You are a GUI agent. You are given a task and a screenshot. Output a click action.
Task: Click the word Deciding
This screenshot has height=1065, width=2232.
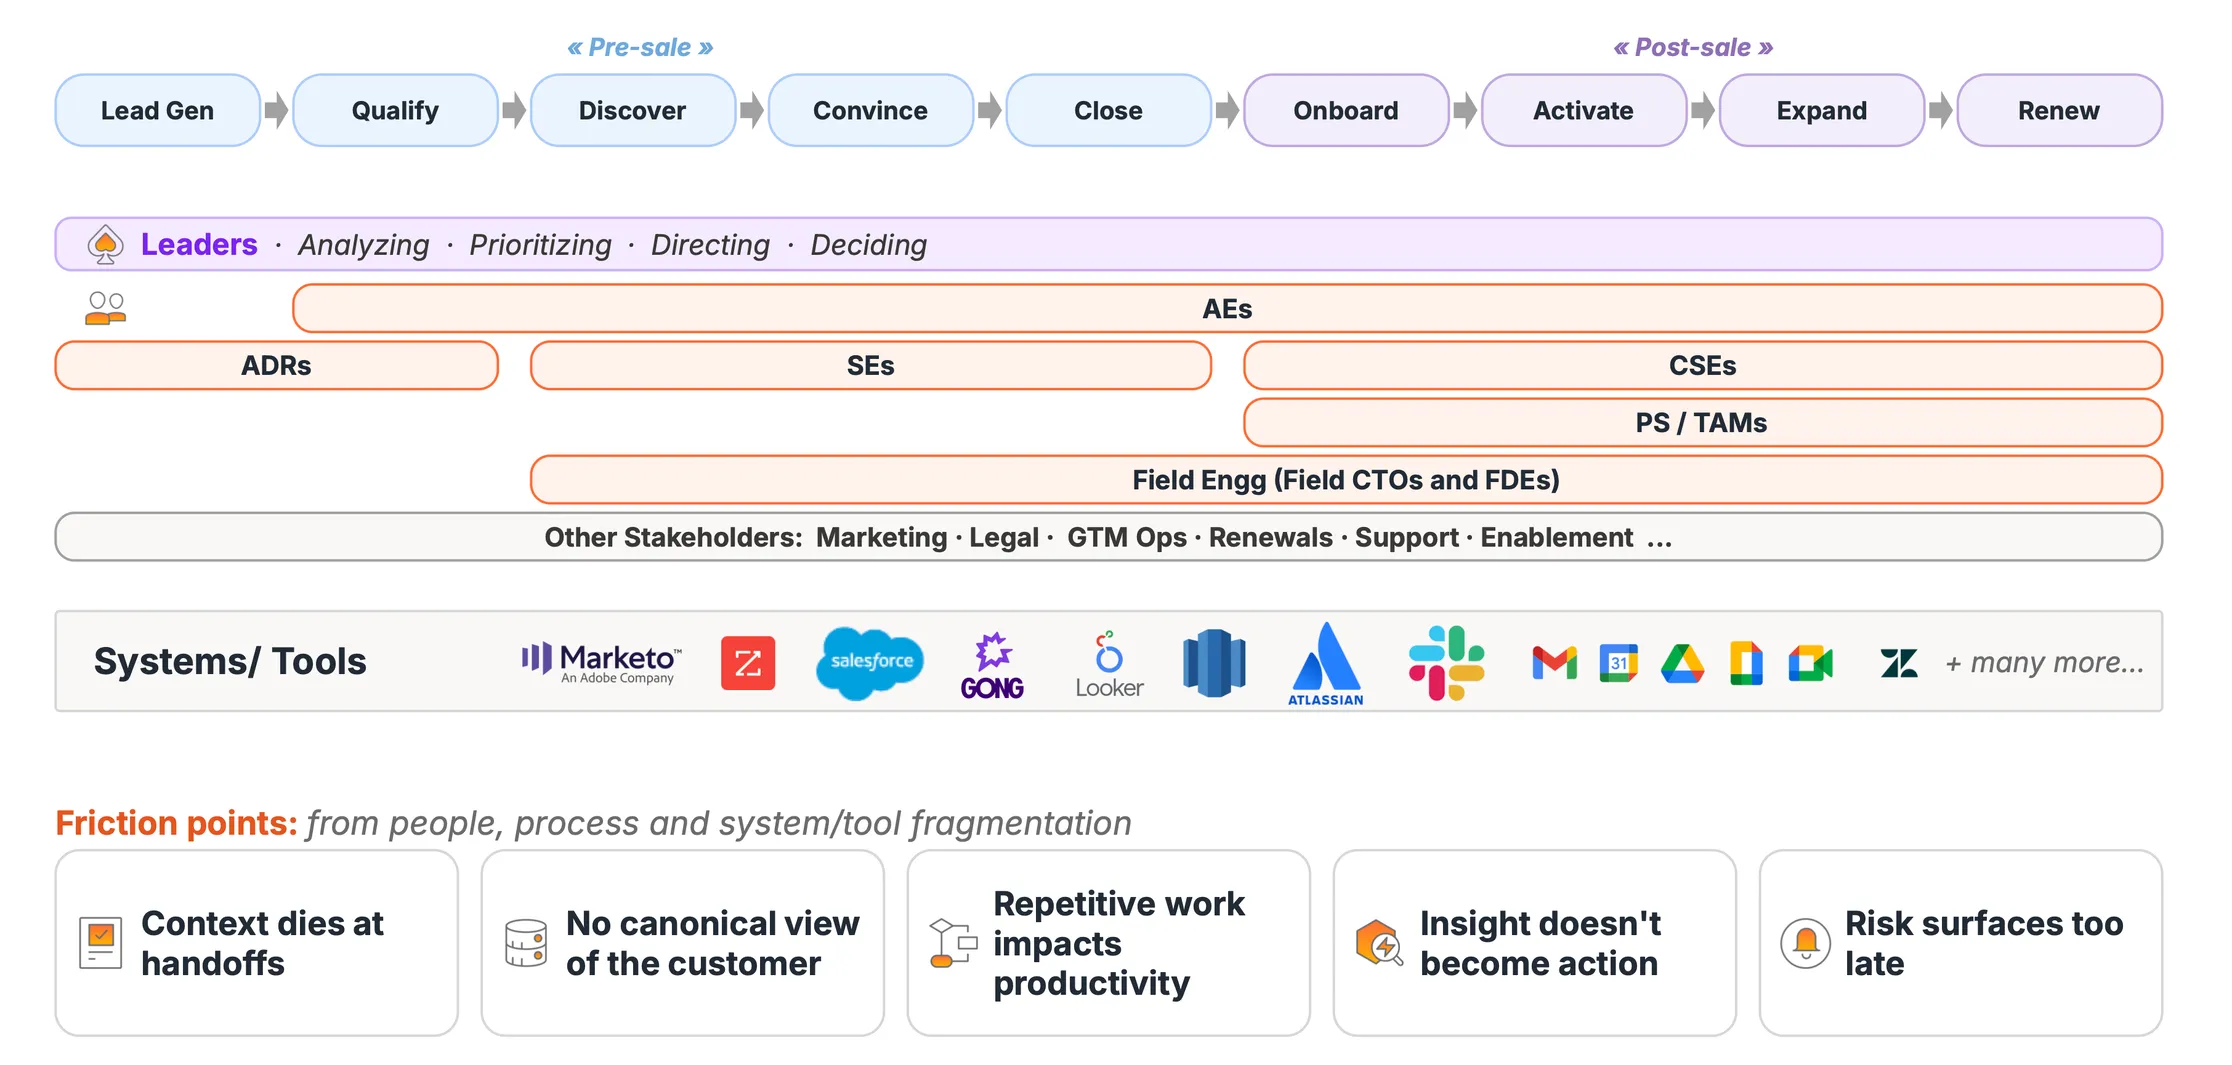[x=869, y=245]
